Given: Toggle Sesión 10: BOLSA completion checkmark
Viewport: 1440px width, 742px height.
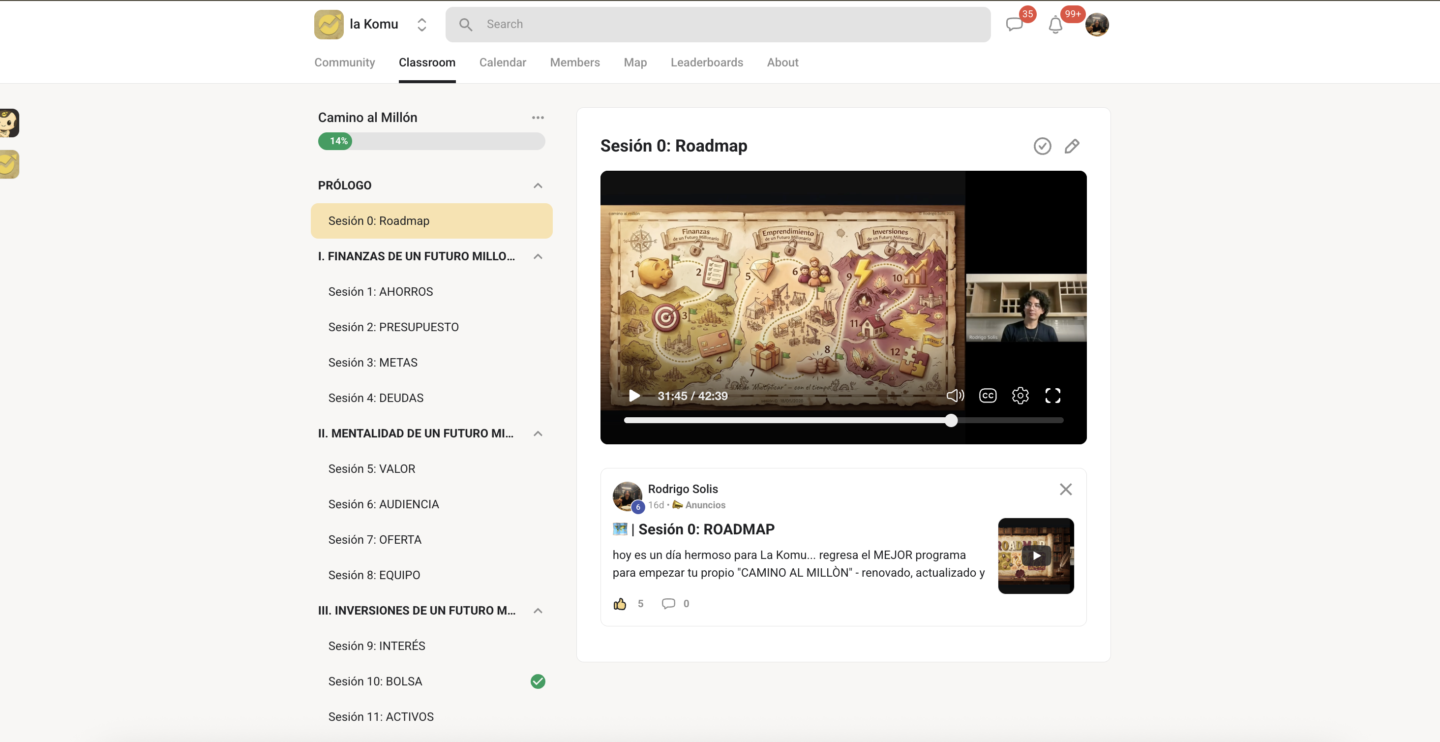Looking at the screenshot, I should (538, 682).
